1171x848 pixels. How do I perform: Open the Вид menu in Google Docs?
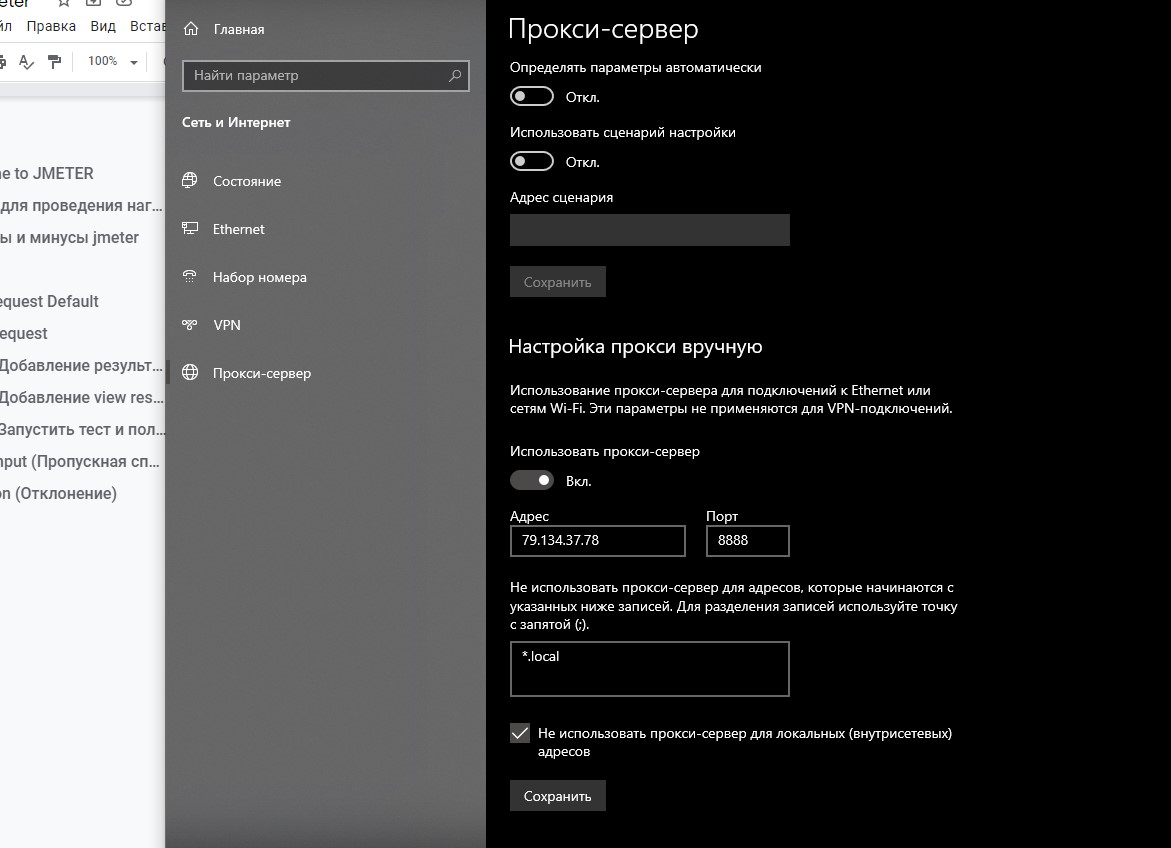(103, 26)
